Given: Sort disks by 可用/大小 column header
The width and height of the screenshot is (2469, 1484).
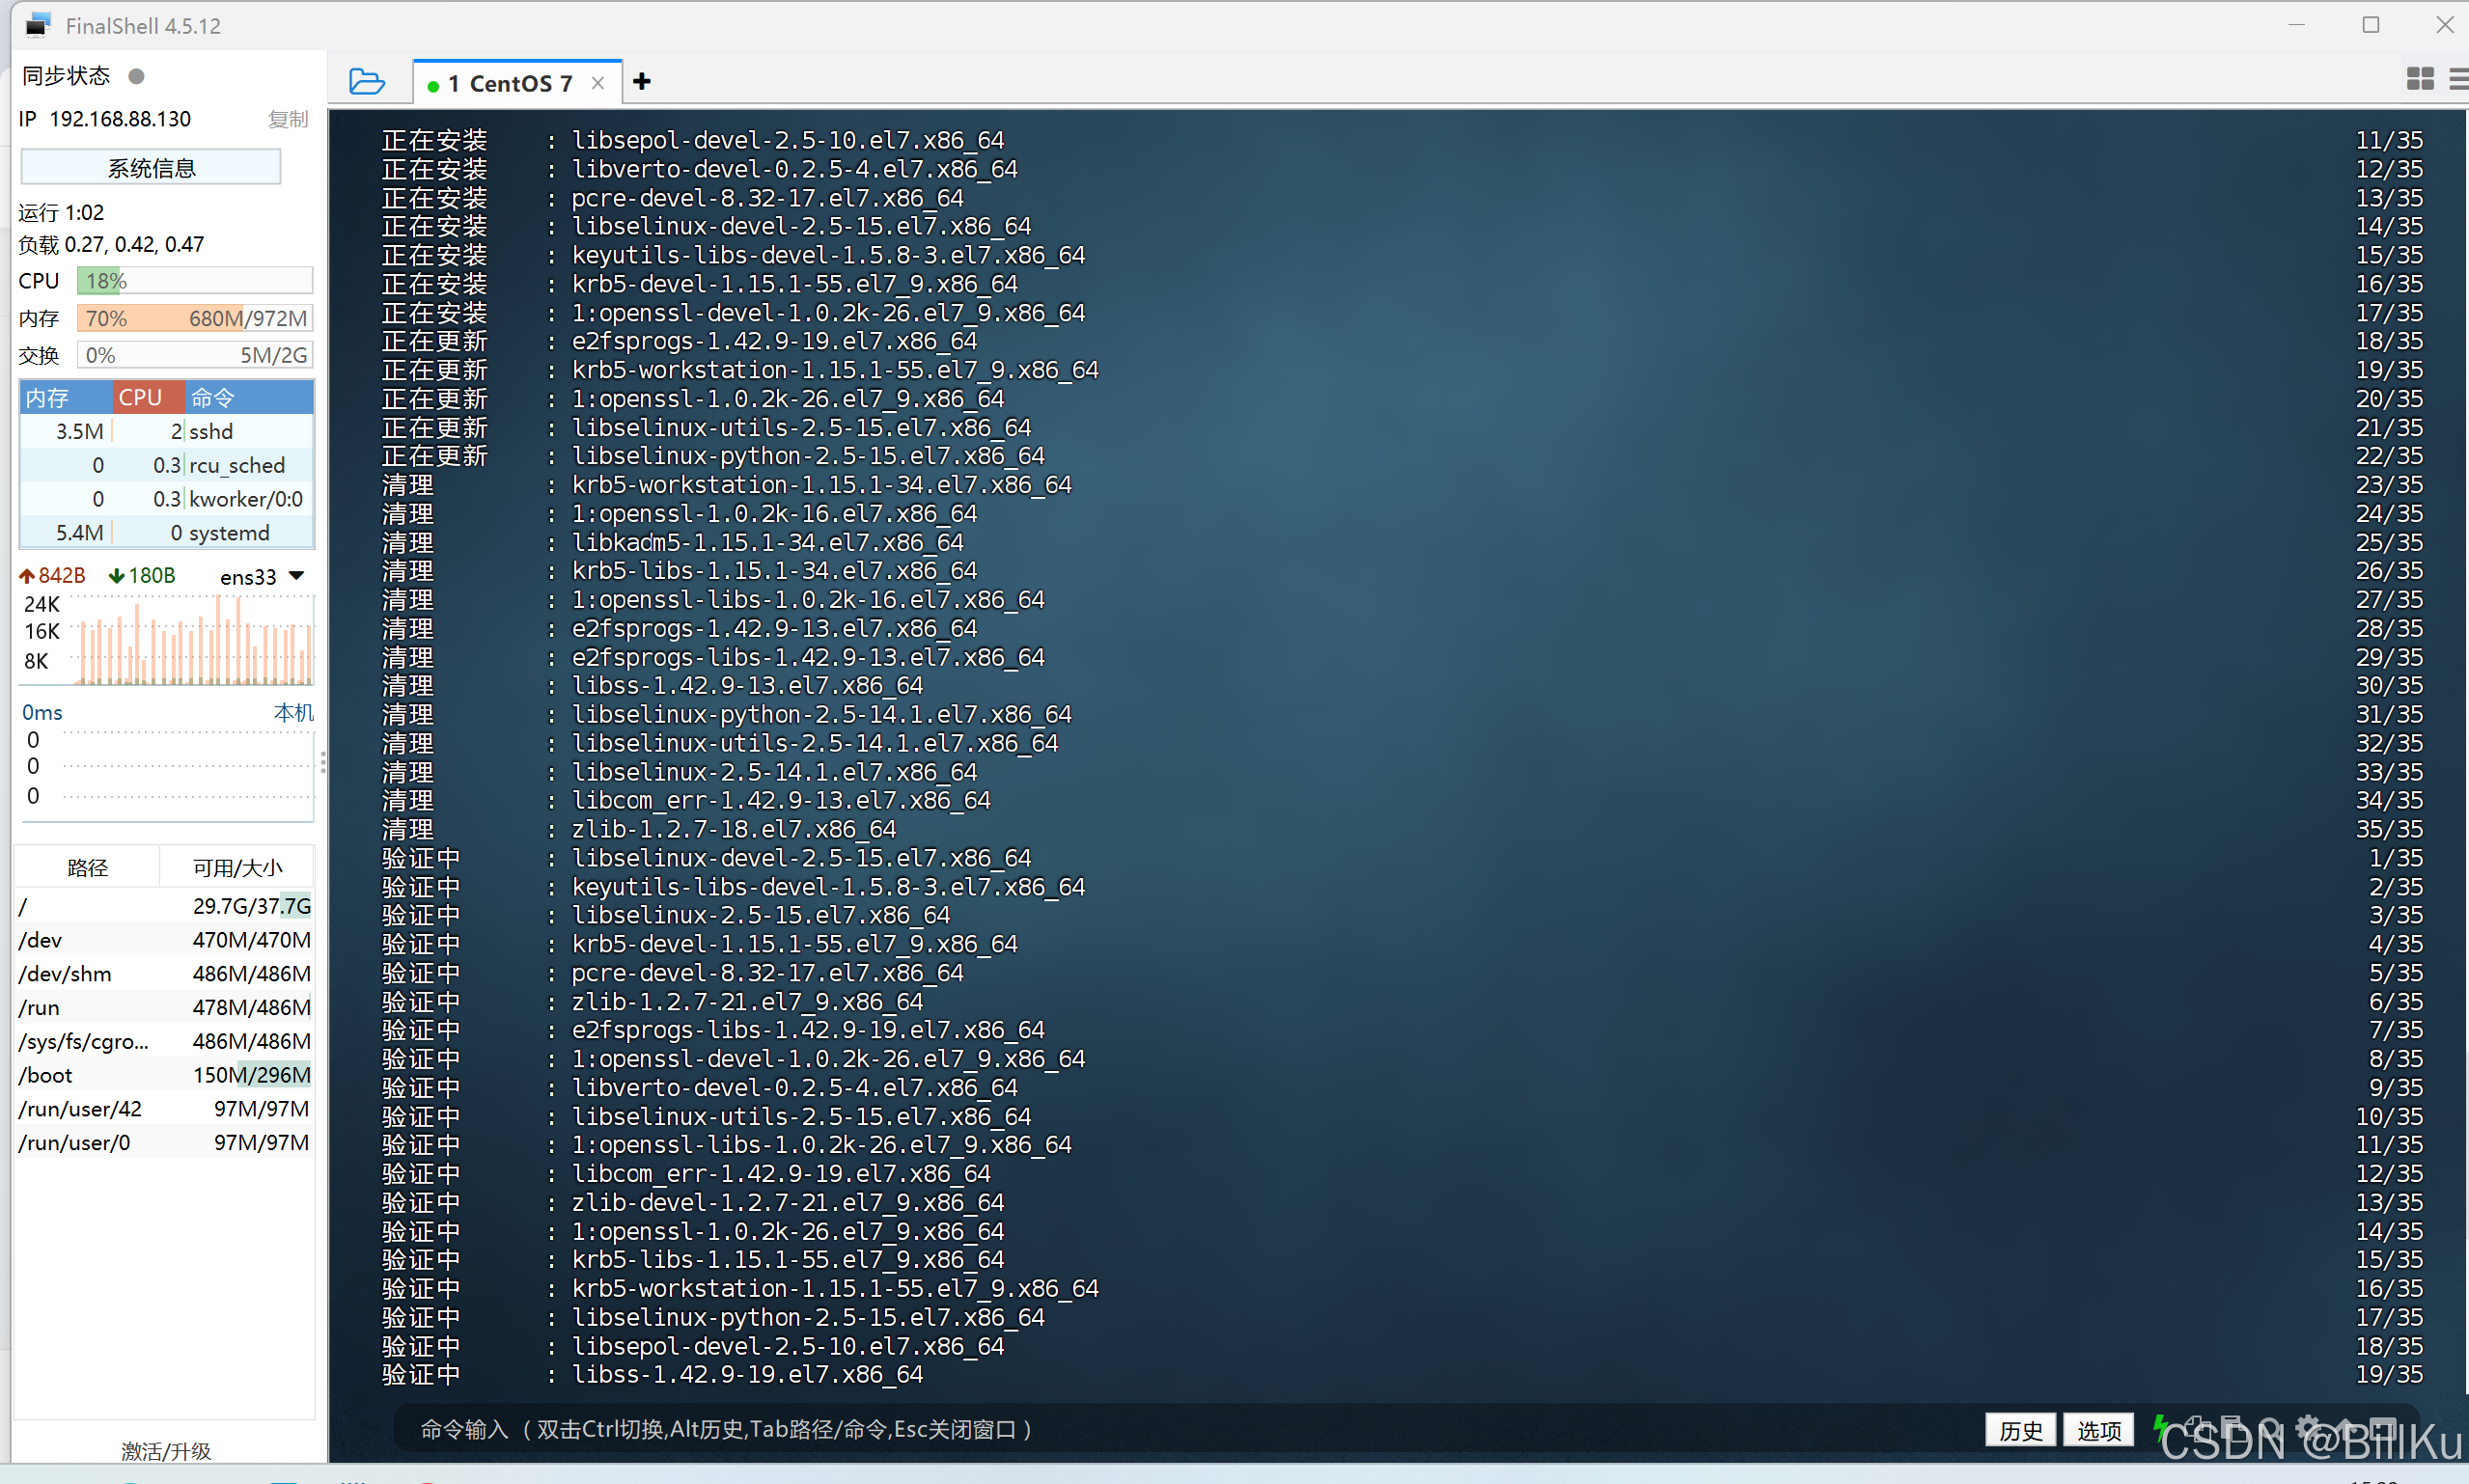Looking at the screenshot, I should tap(238, 868).
